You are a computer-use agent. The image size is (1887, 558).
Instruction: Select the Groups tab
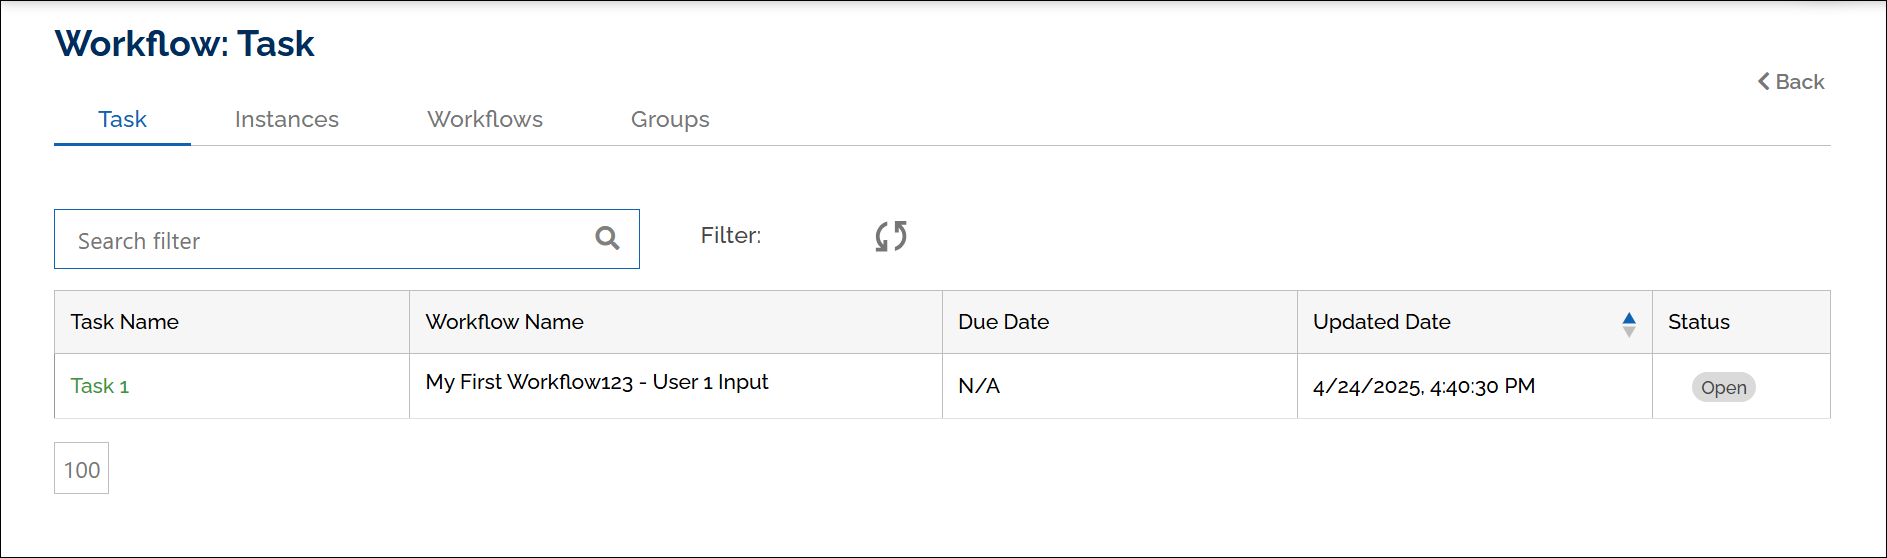[x=670, y=120]
